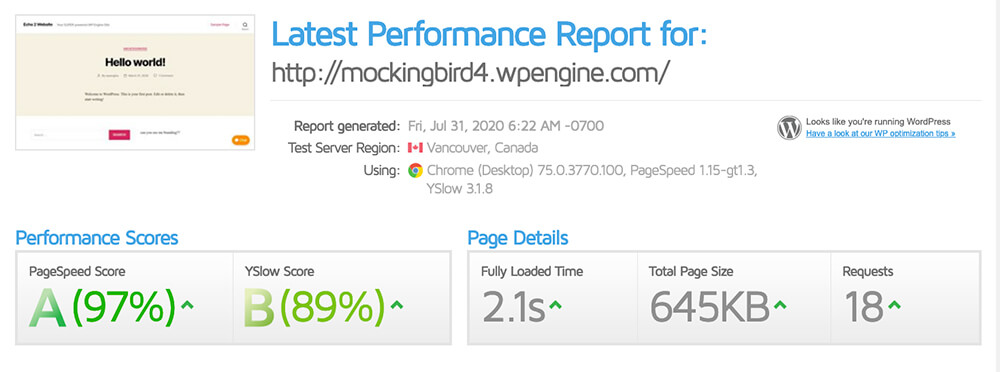Click the Canada flag icon
Screen dimensions: 1000x372
(x=415, y=148)
